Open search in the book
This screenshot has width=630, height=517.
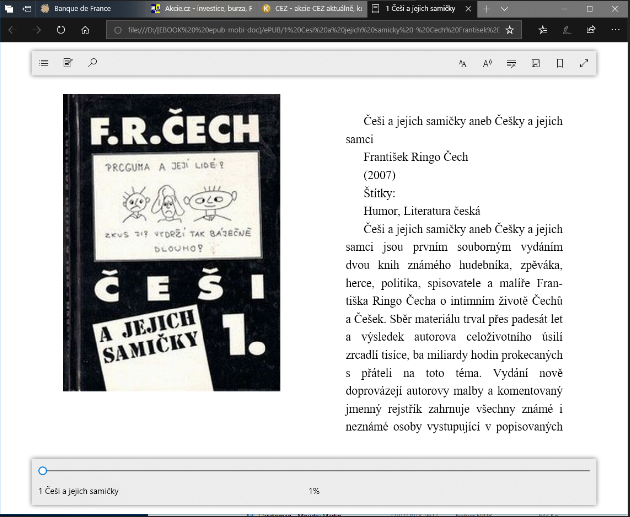pos(92,63)
